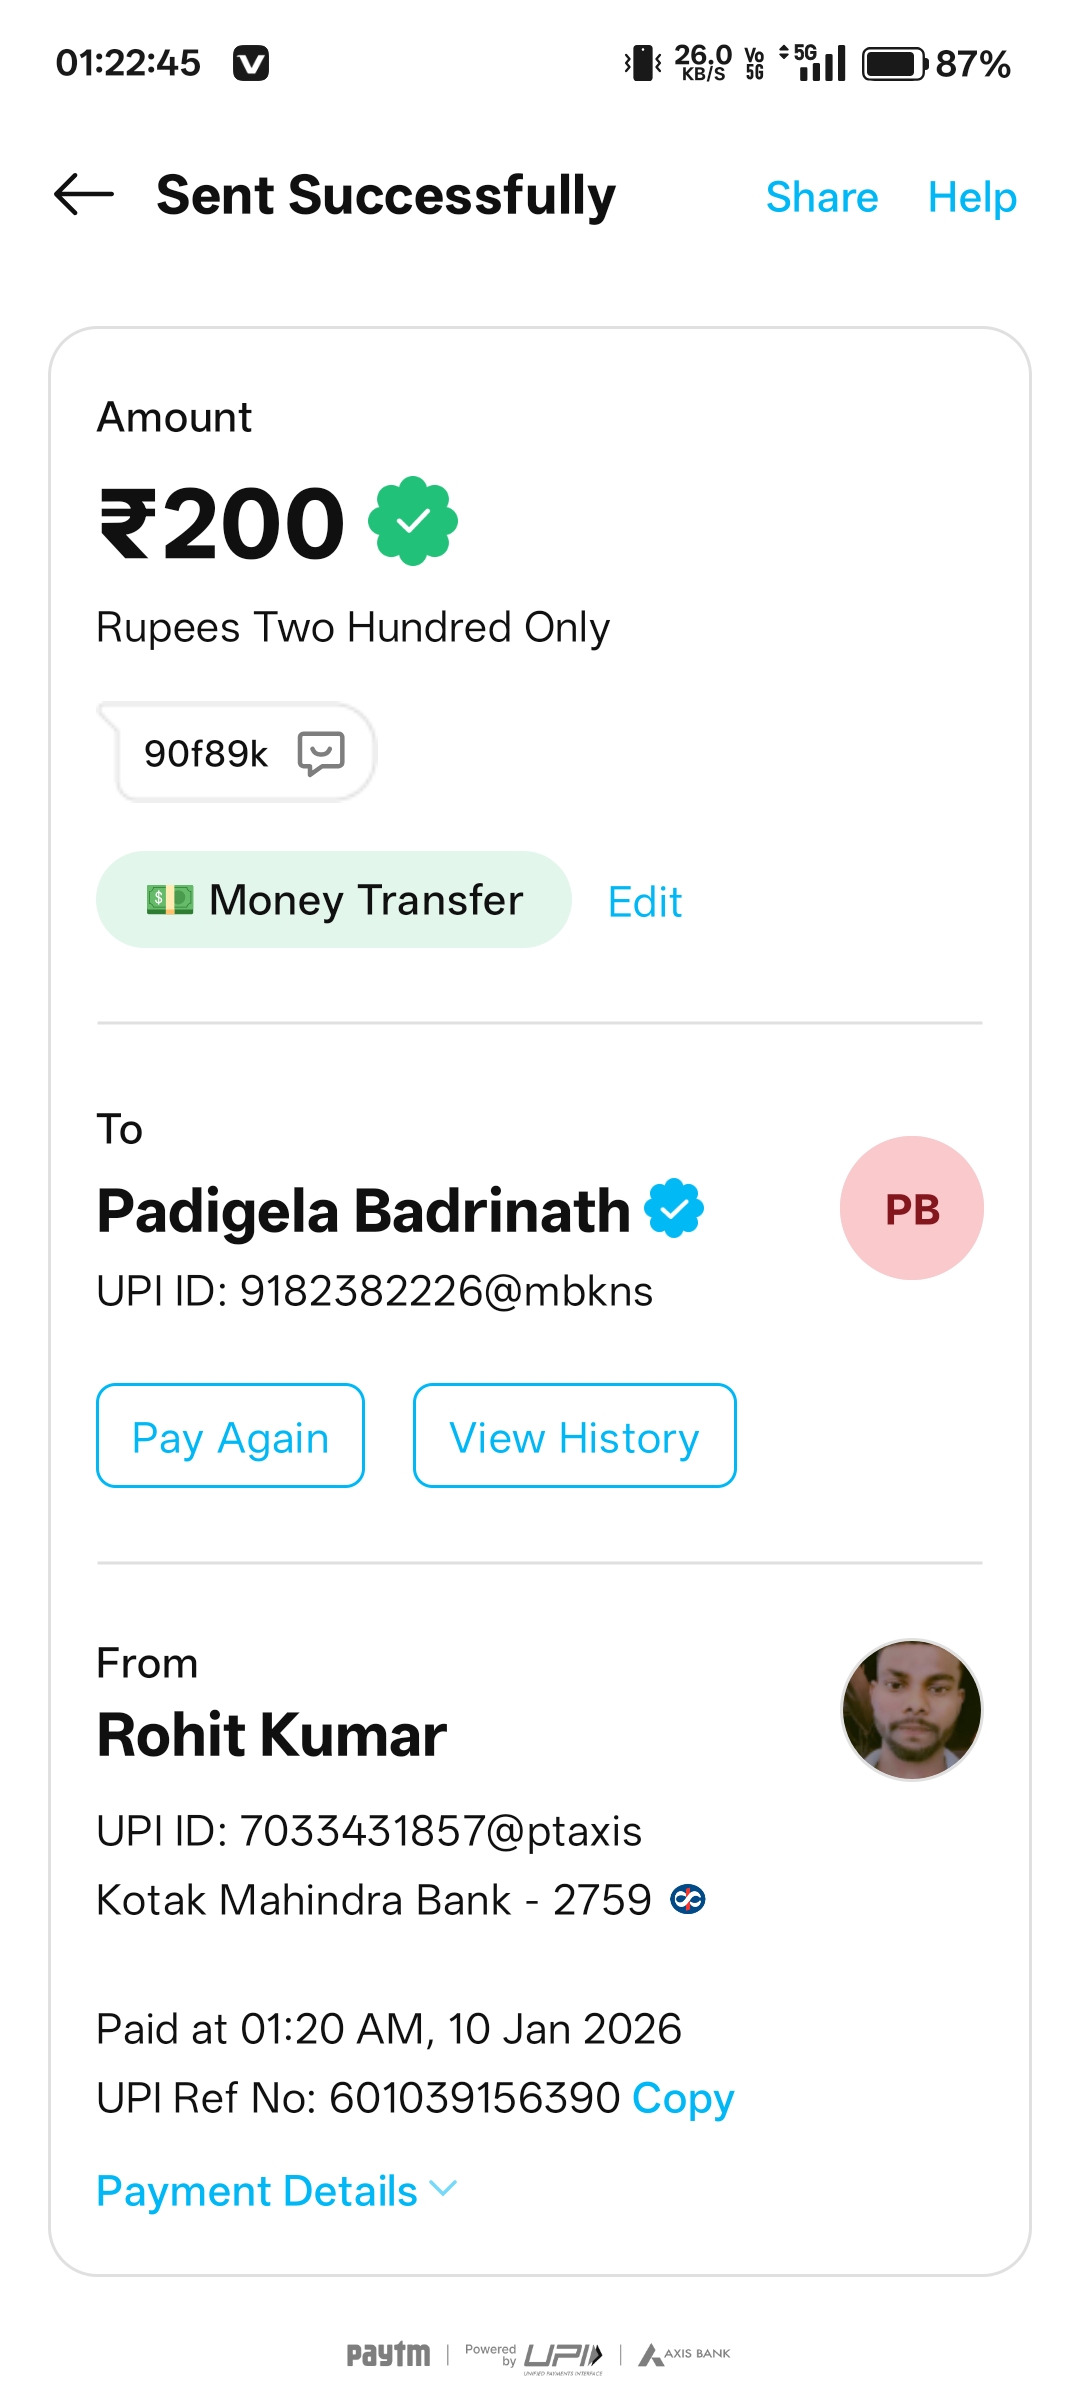Viewport: 1080px width, 2400px height.
Task: Tap the green payment success badge
Action: point(413,521)
